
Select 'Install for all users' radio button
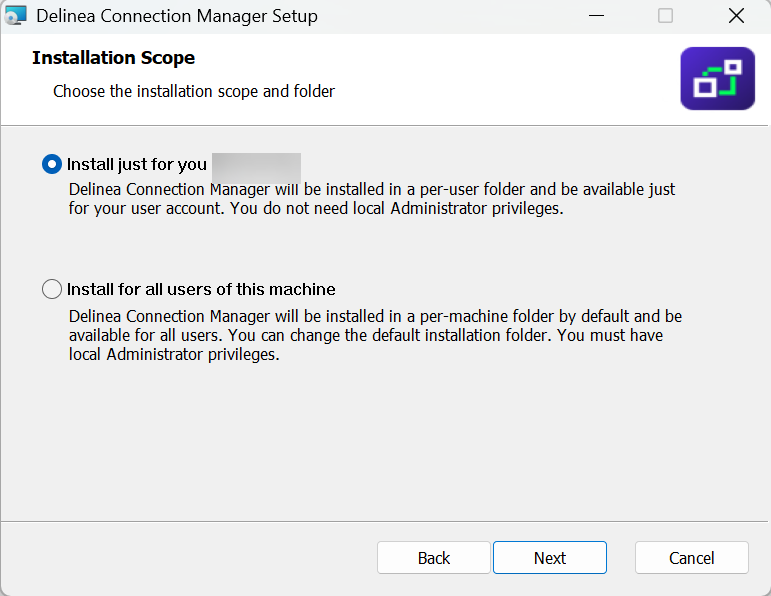pos(52,289)
